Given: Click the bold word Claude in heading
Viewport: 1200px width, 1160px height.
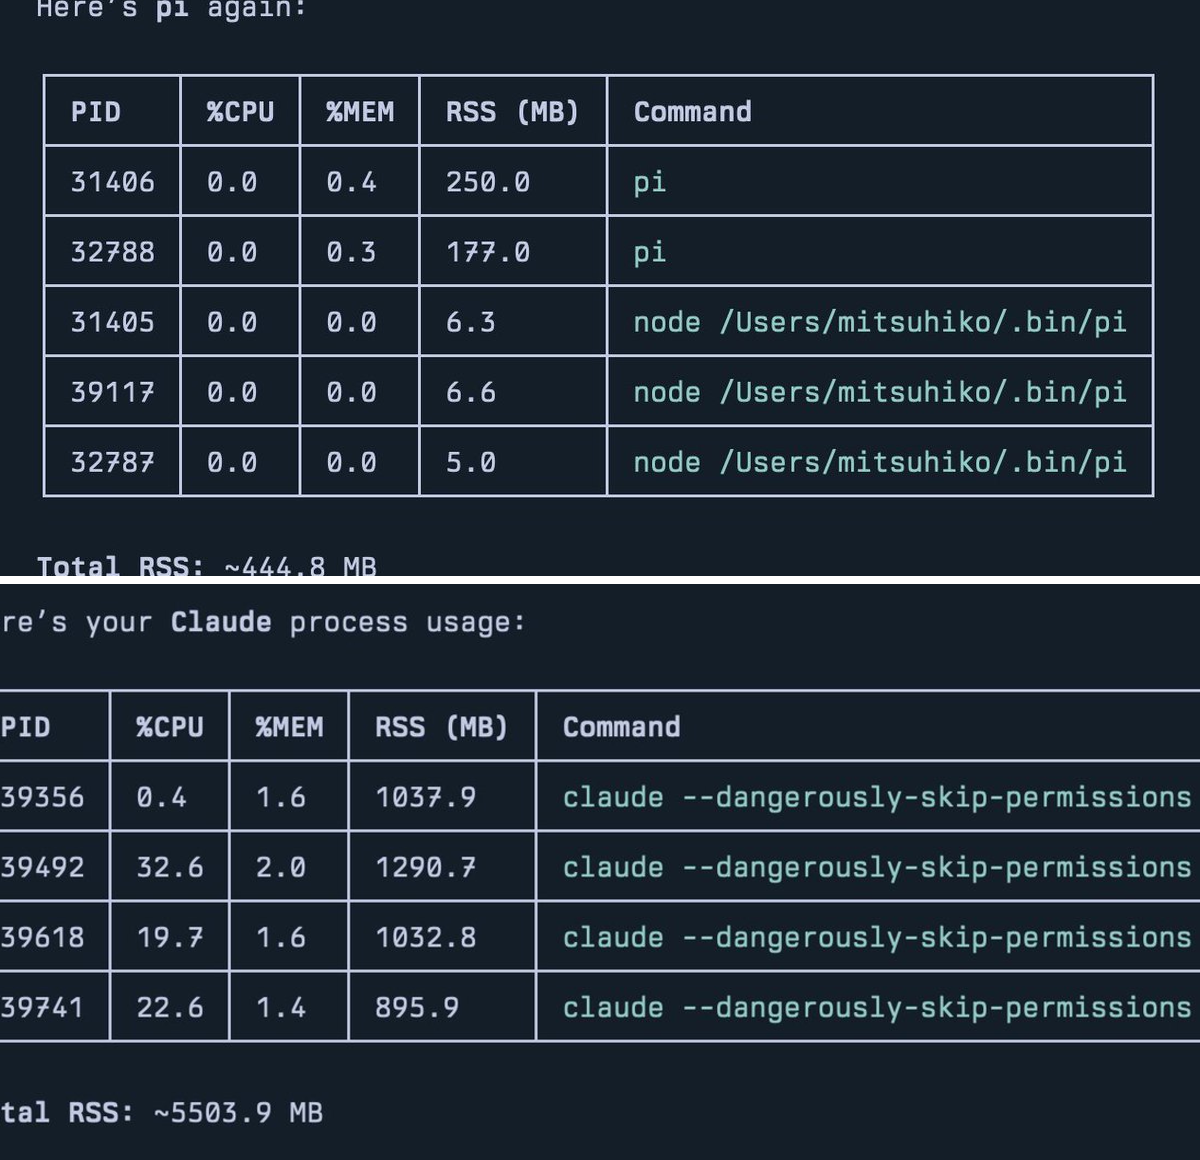Looking at the screenshot, I should coord(221,622).
